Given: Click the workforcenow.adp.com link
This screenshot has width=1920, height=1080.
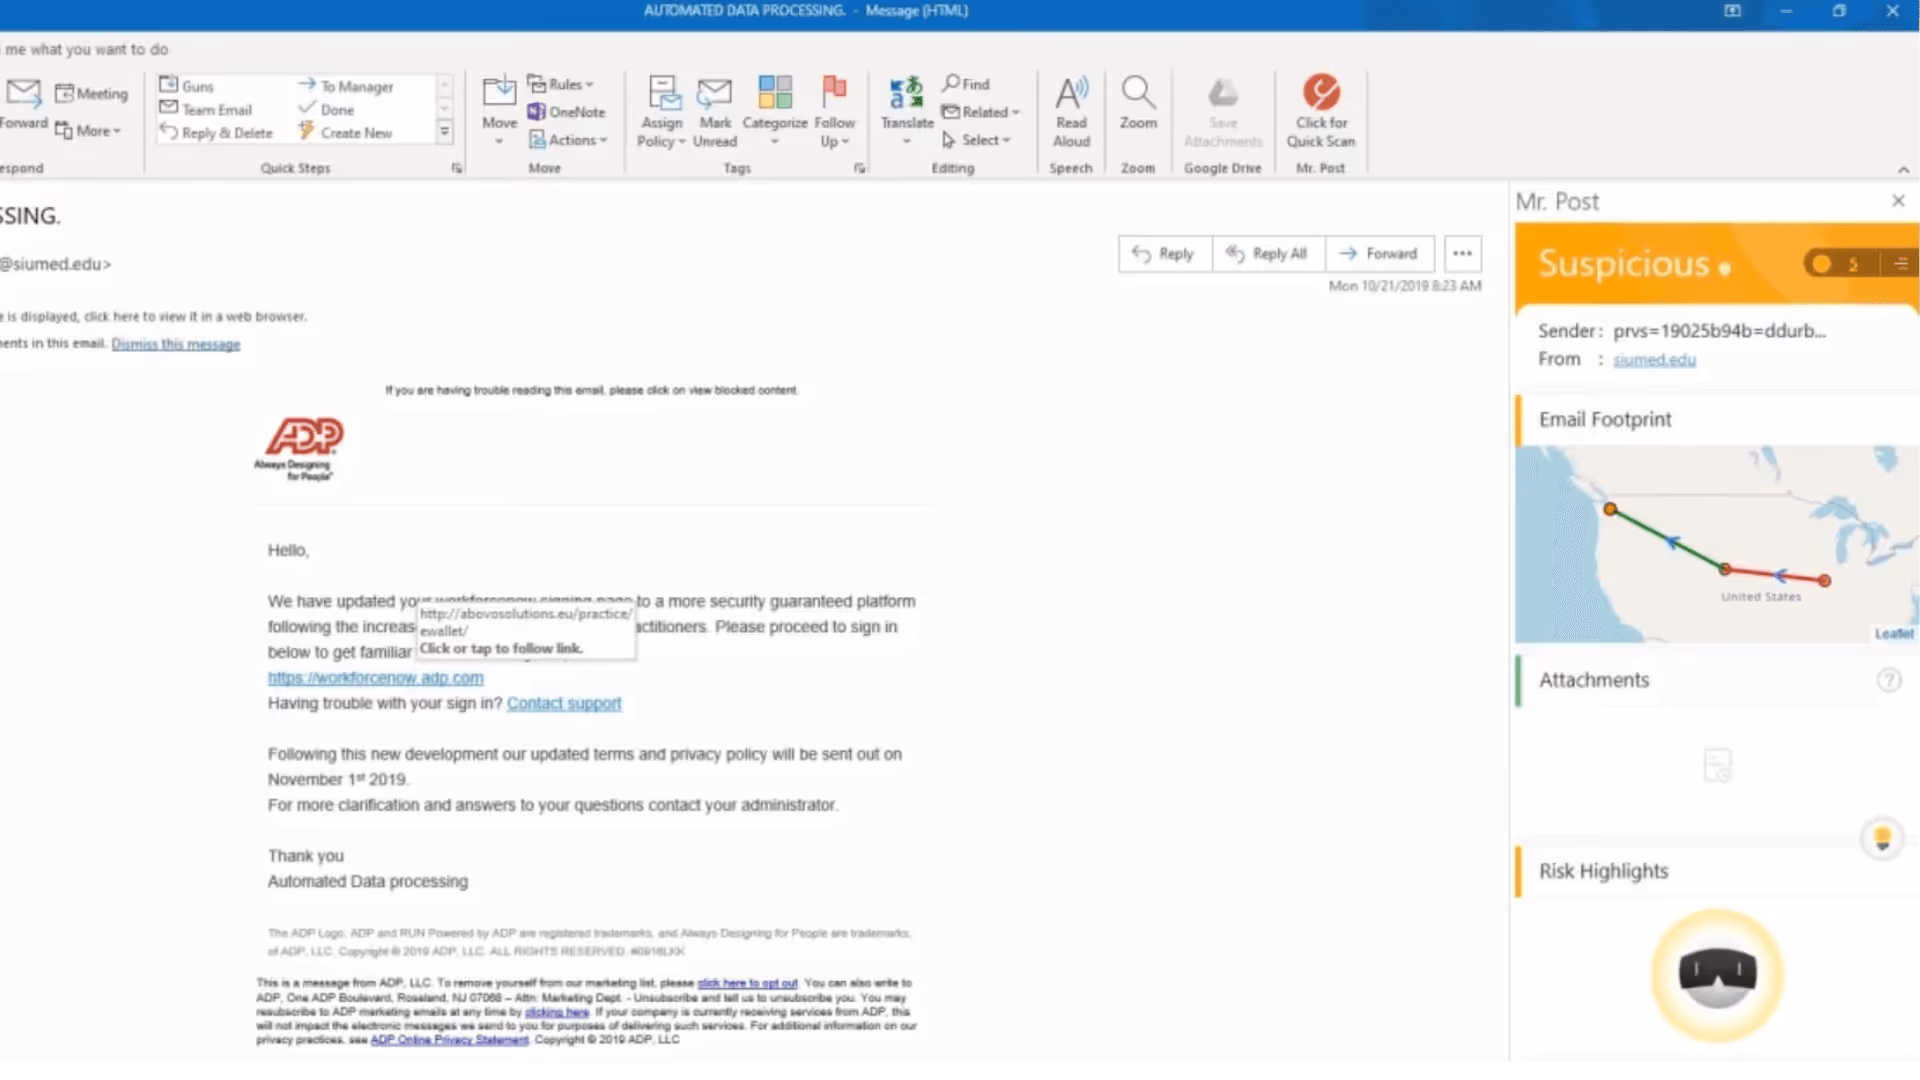Looking at the screenshot, I should (x=375, y=678).
